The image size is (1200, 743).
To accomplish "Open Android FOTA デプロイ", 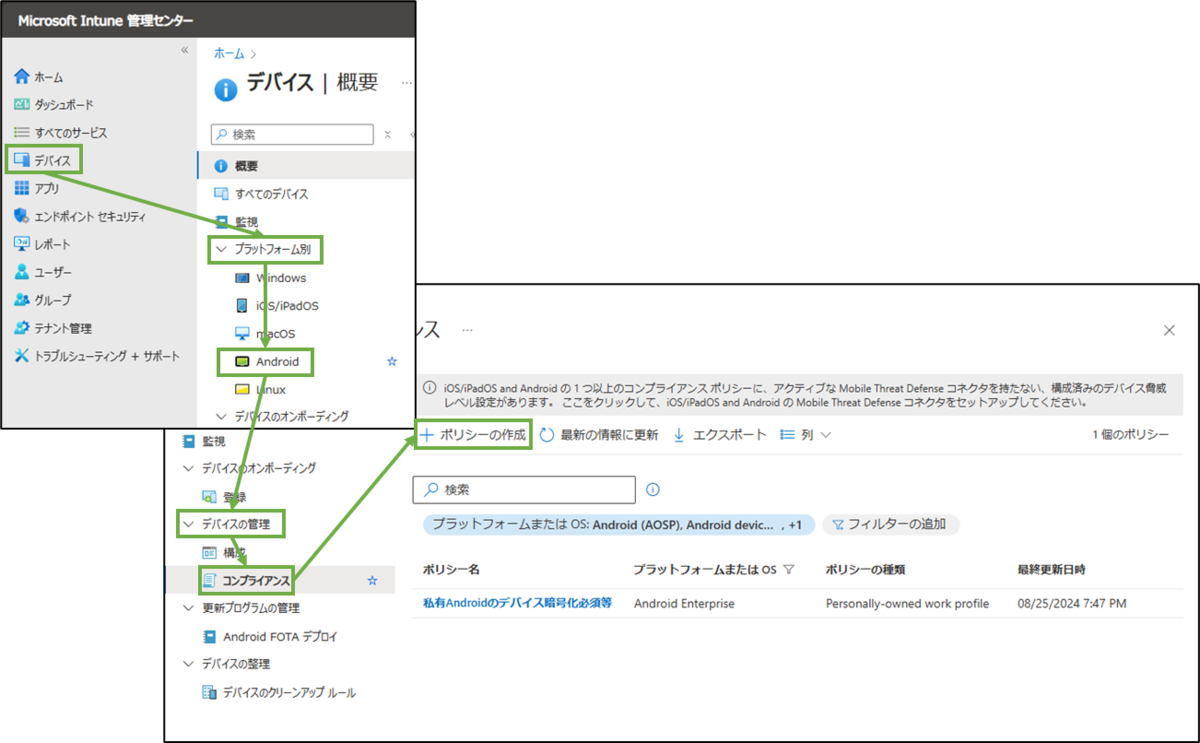I will point(269,636).
